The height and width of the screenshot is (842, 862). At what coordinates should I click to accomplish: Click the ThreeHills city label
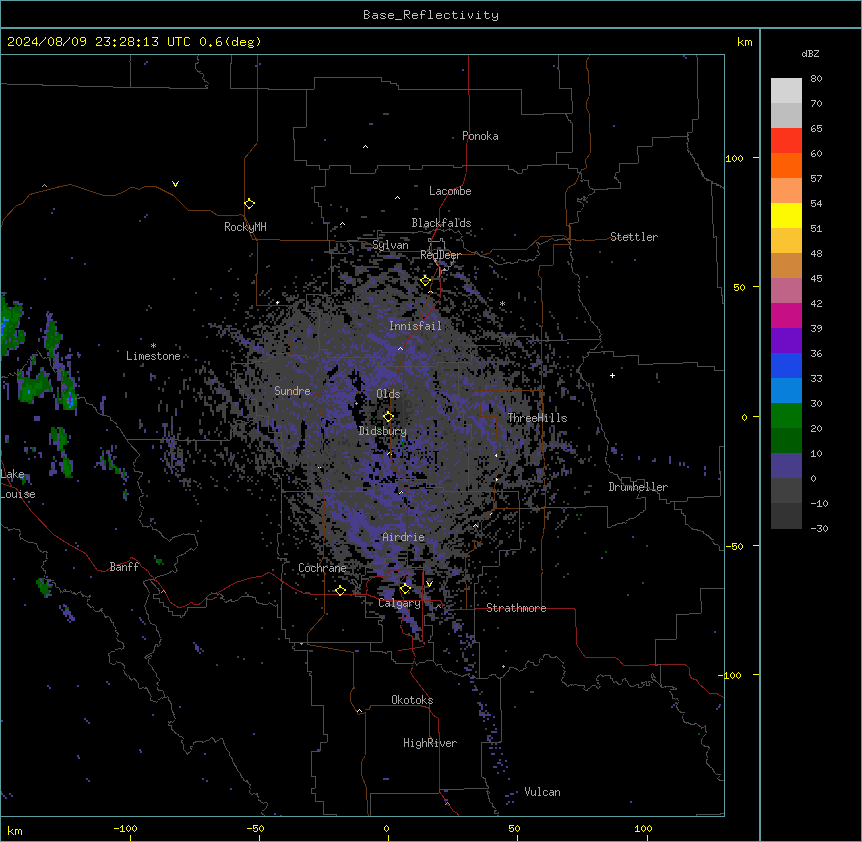[x=537, y=418]
